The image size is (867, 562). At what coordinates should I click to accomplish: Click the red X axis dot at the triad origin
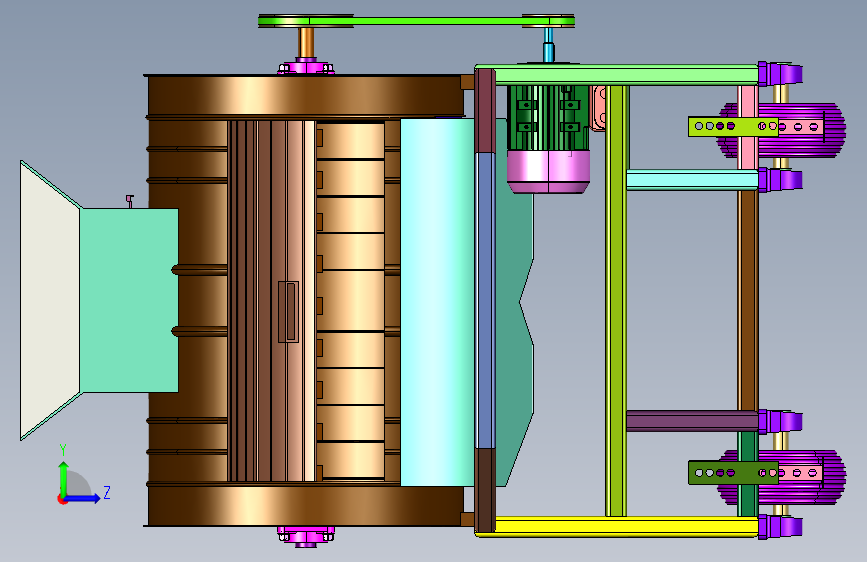[61, 499]
